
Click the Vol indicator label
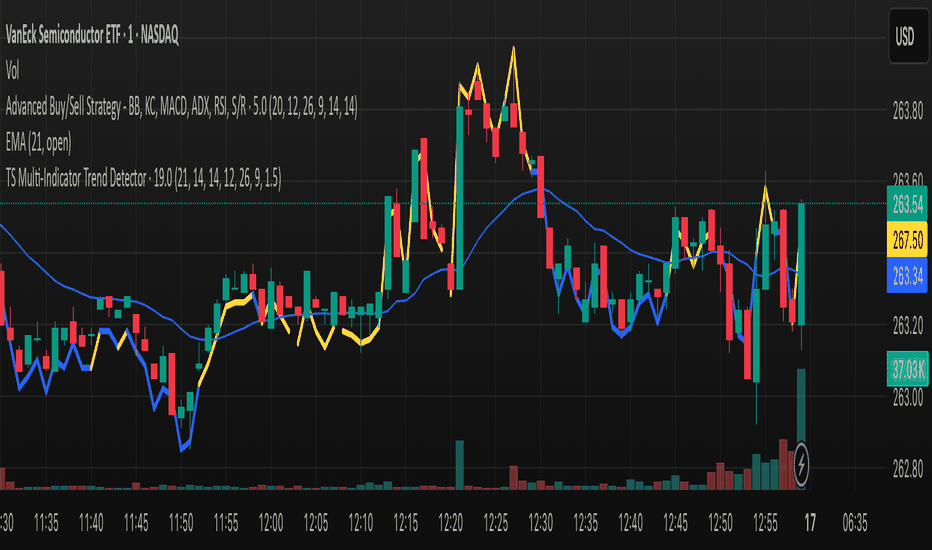[12, 71]
